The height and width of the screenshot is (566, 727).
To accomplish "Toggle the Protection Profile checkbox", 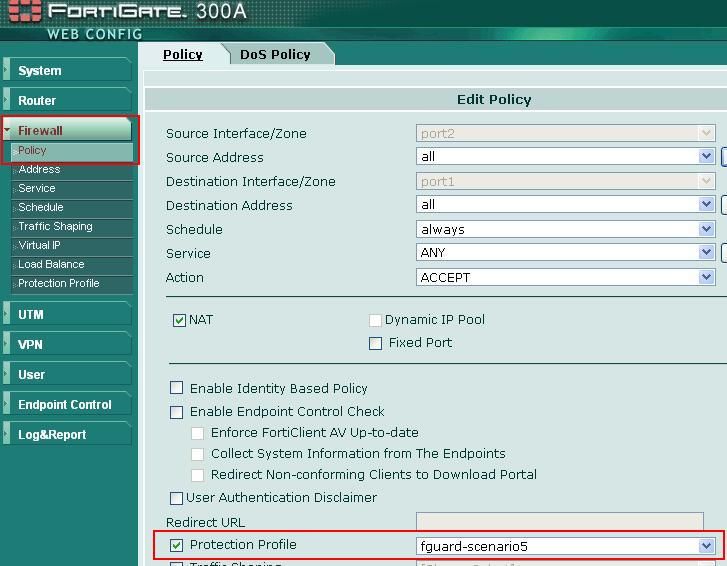I will [x=177, y=545].
